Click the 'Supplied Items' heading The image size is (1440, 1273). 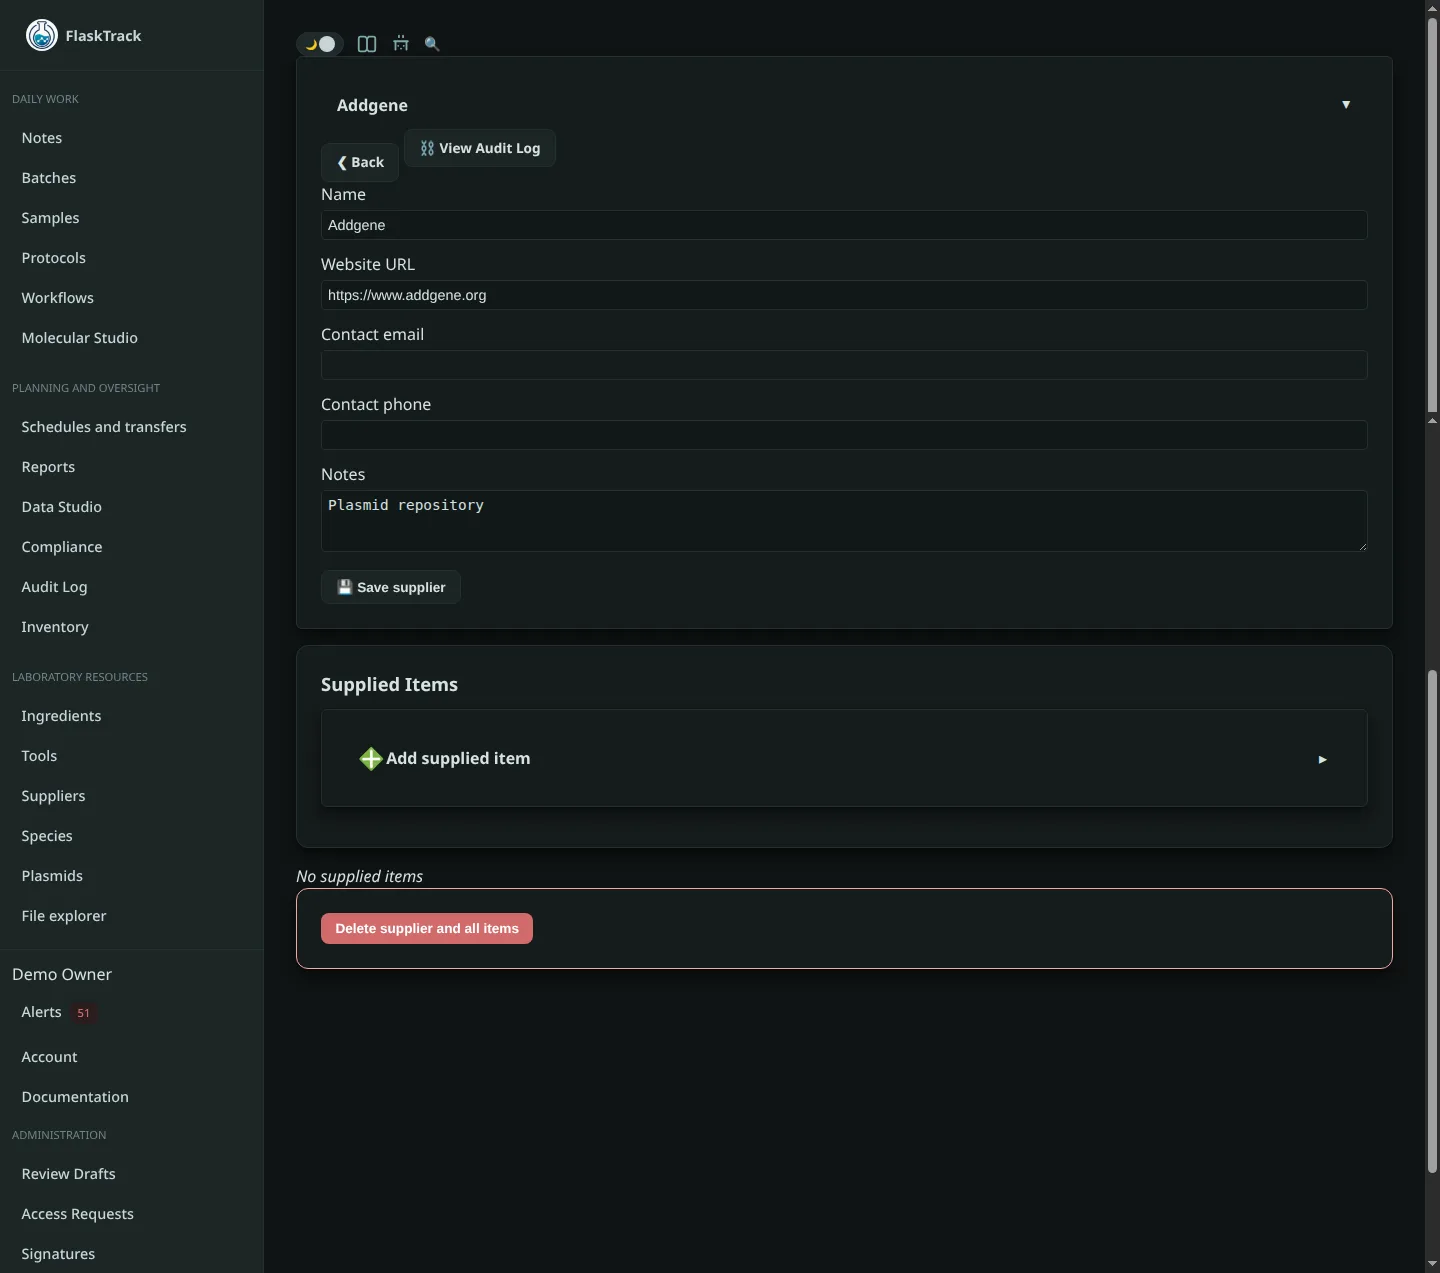point(389,685)
